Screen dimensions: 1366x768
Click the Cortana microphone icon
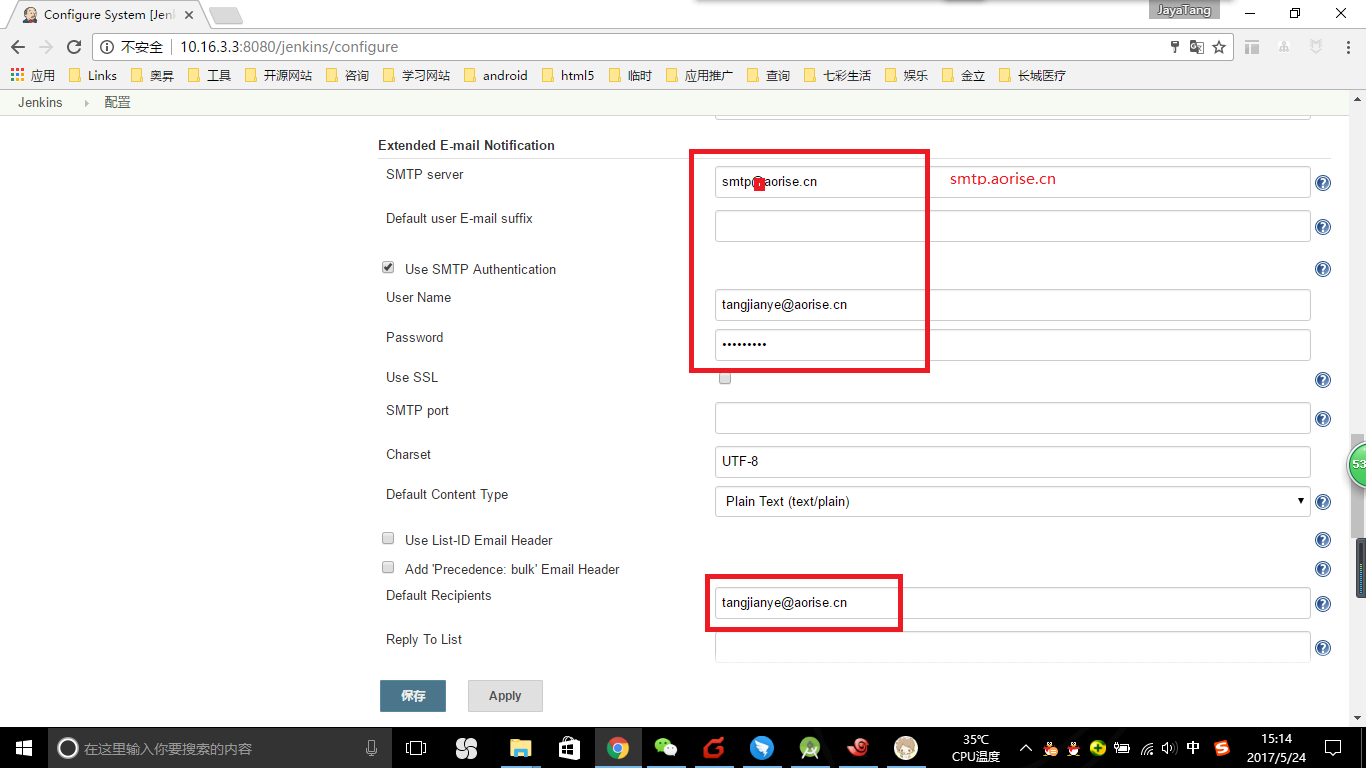[372, 748]
